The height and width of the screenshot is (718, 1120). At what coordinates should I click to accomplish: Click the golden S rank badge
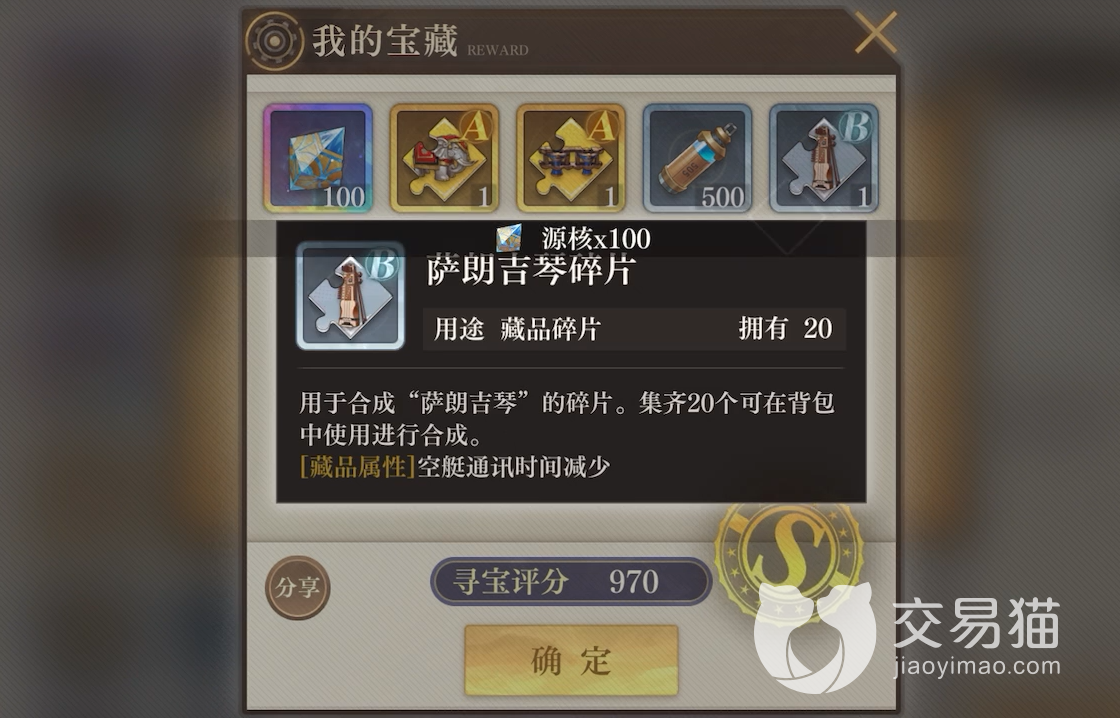[788, 556]
